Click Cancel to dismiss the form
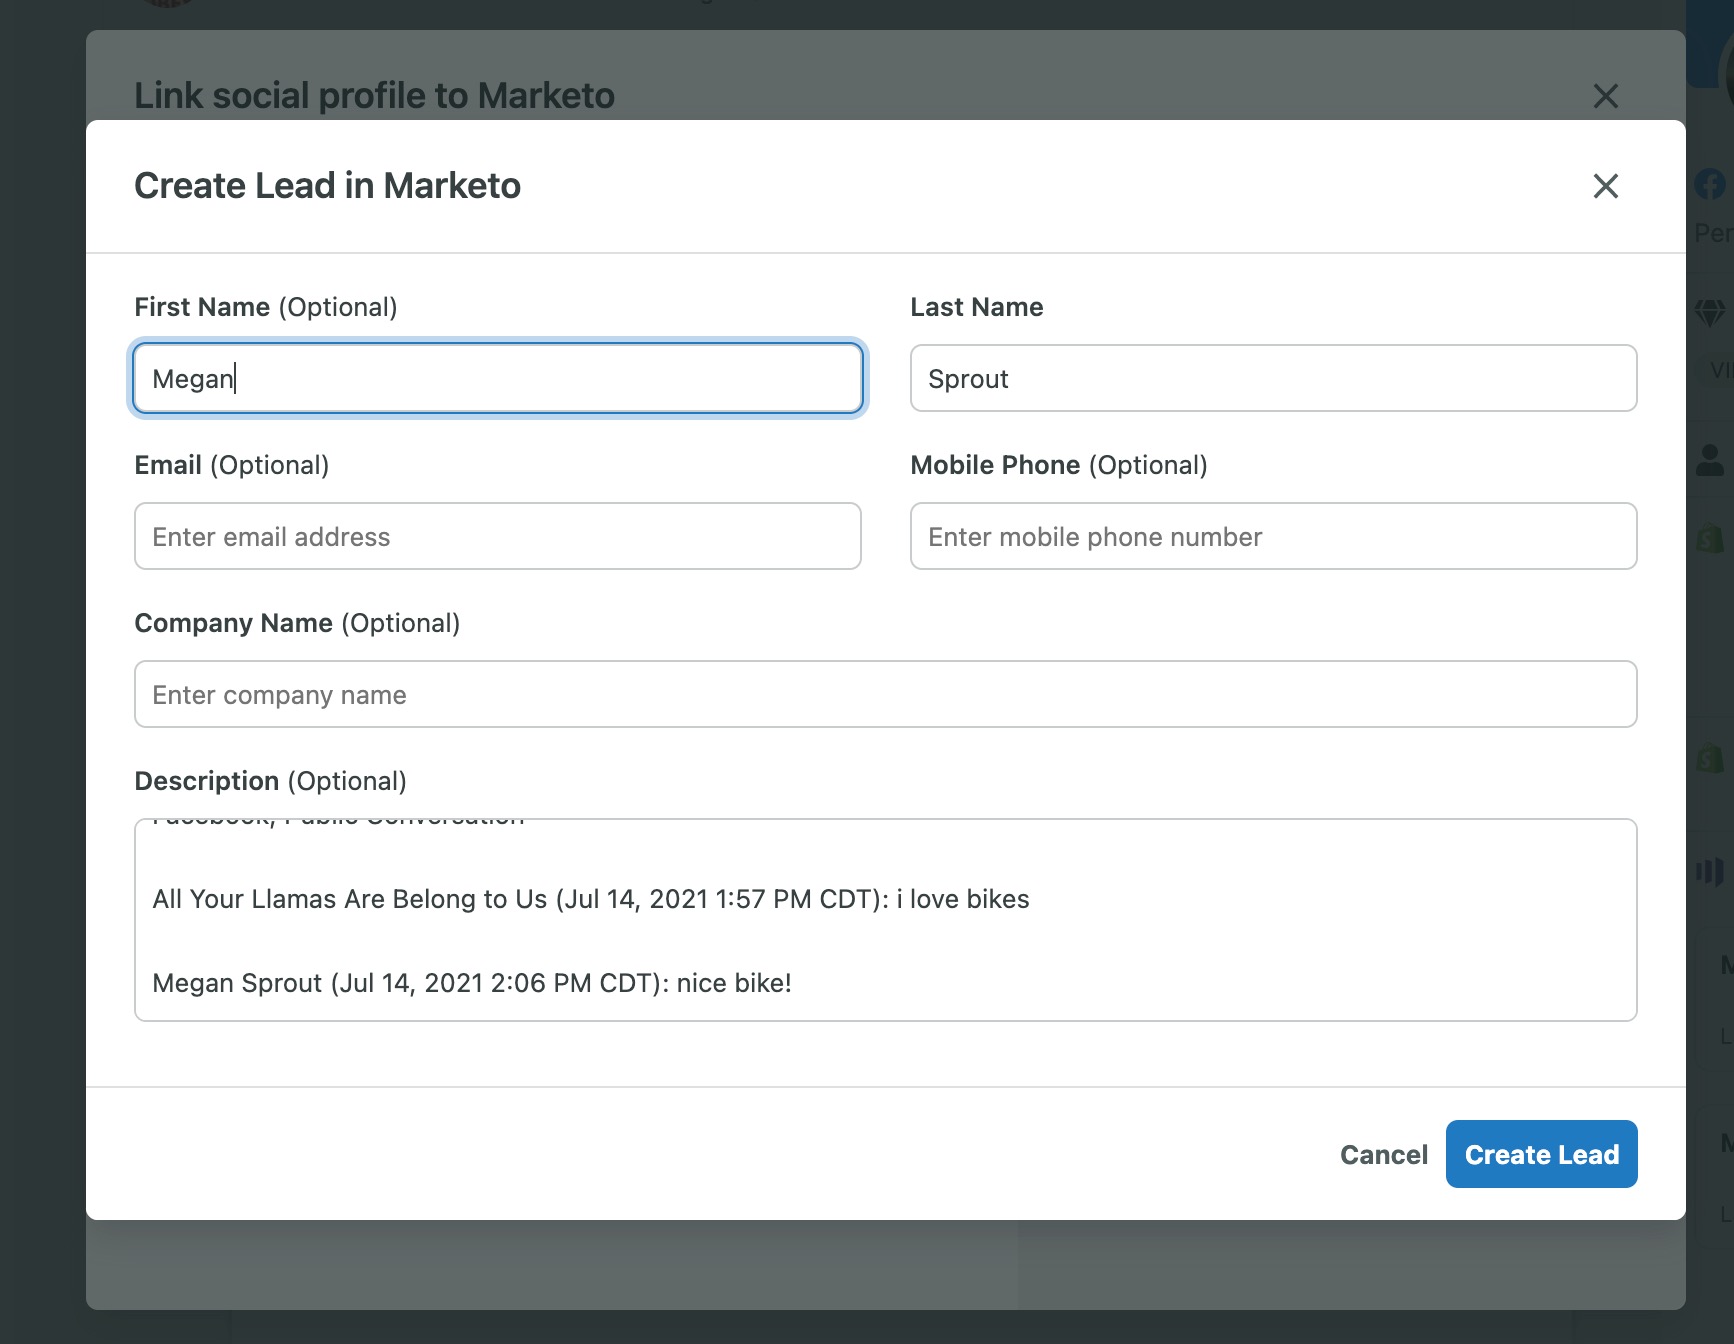 [x=1384, y=1154]
